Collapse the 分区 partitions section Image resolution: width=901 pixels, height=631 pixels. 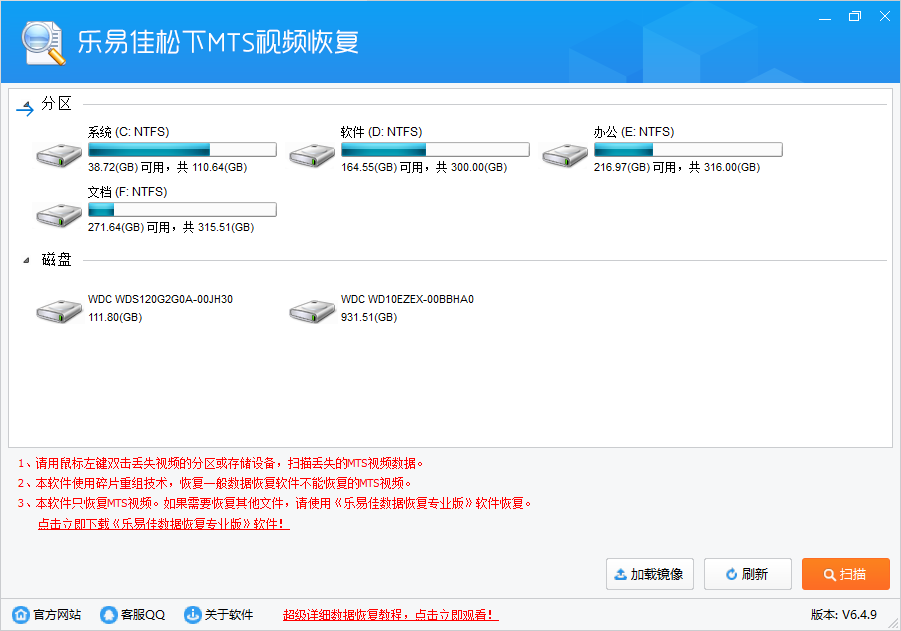click(x=25, y=109)
